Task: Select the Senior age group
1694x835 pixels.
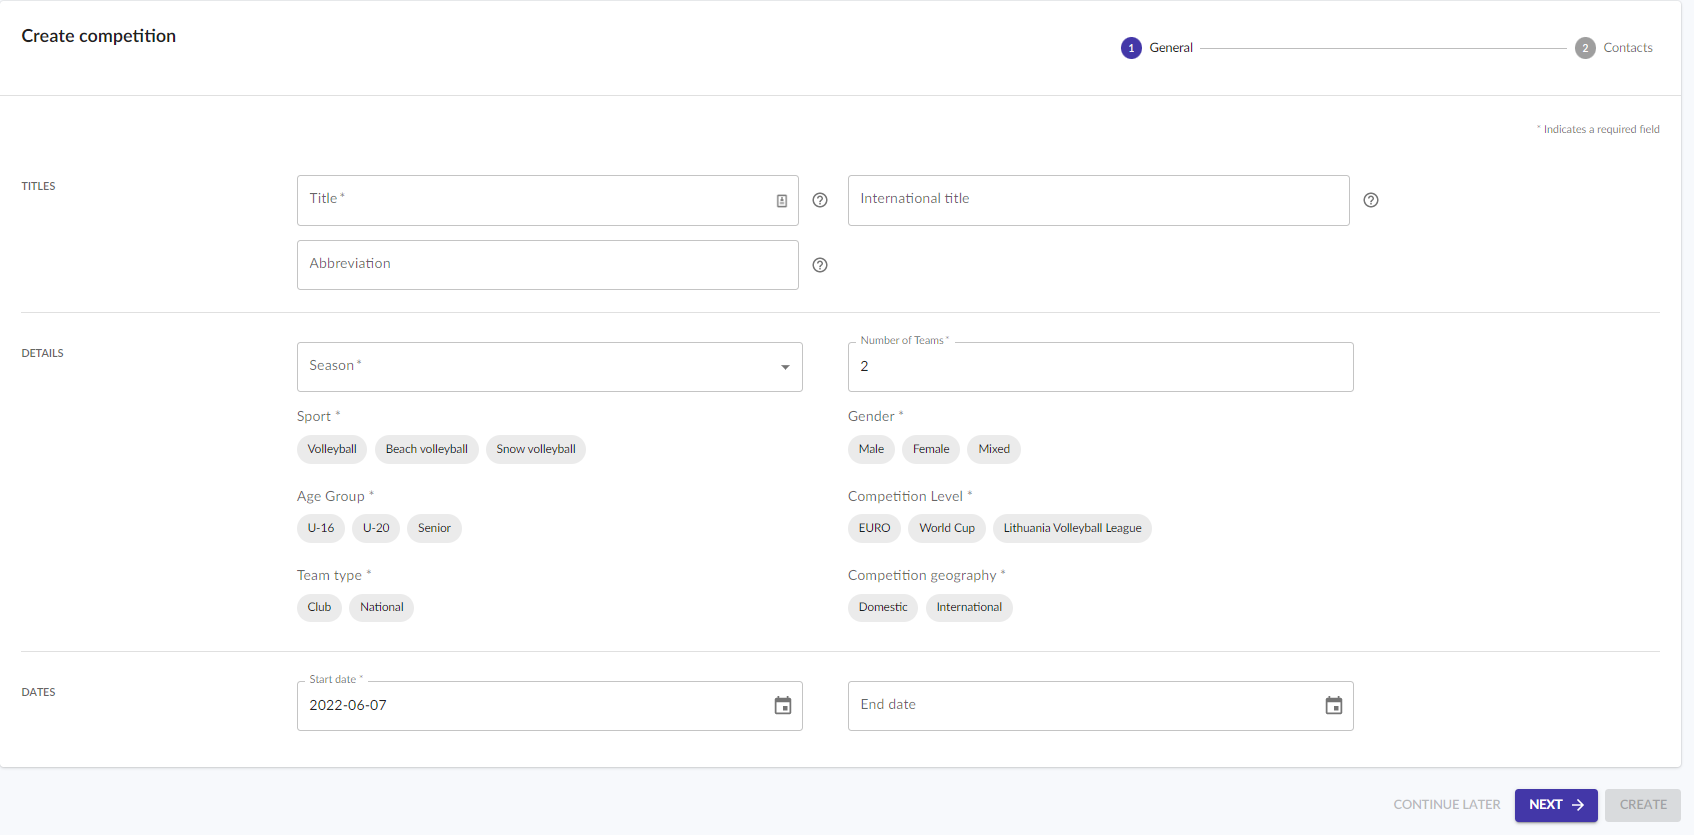Action: tap(434, 528)
